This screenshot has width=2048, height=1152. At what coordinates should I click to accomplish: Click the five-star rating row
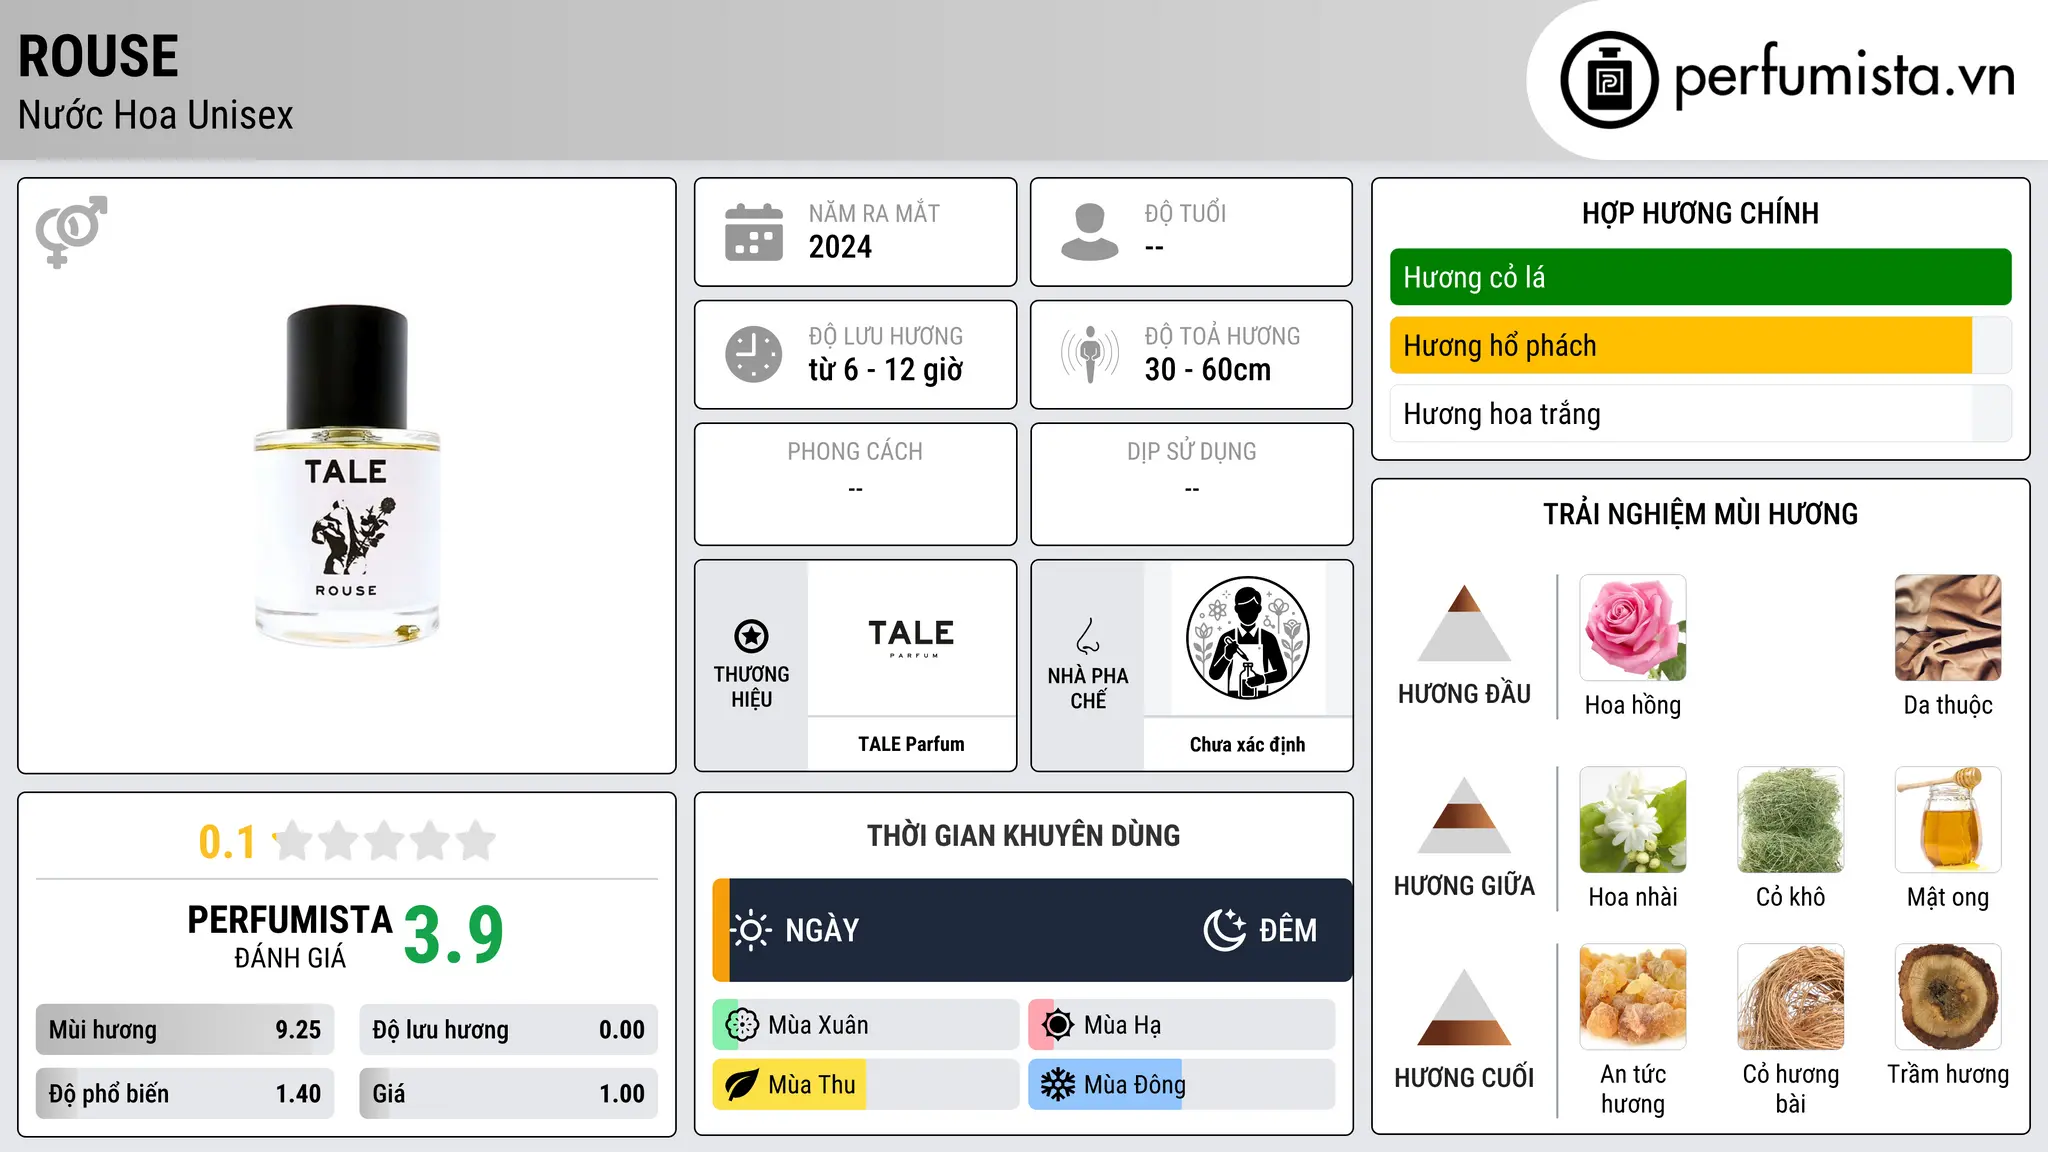(385, 841)
